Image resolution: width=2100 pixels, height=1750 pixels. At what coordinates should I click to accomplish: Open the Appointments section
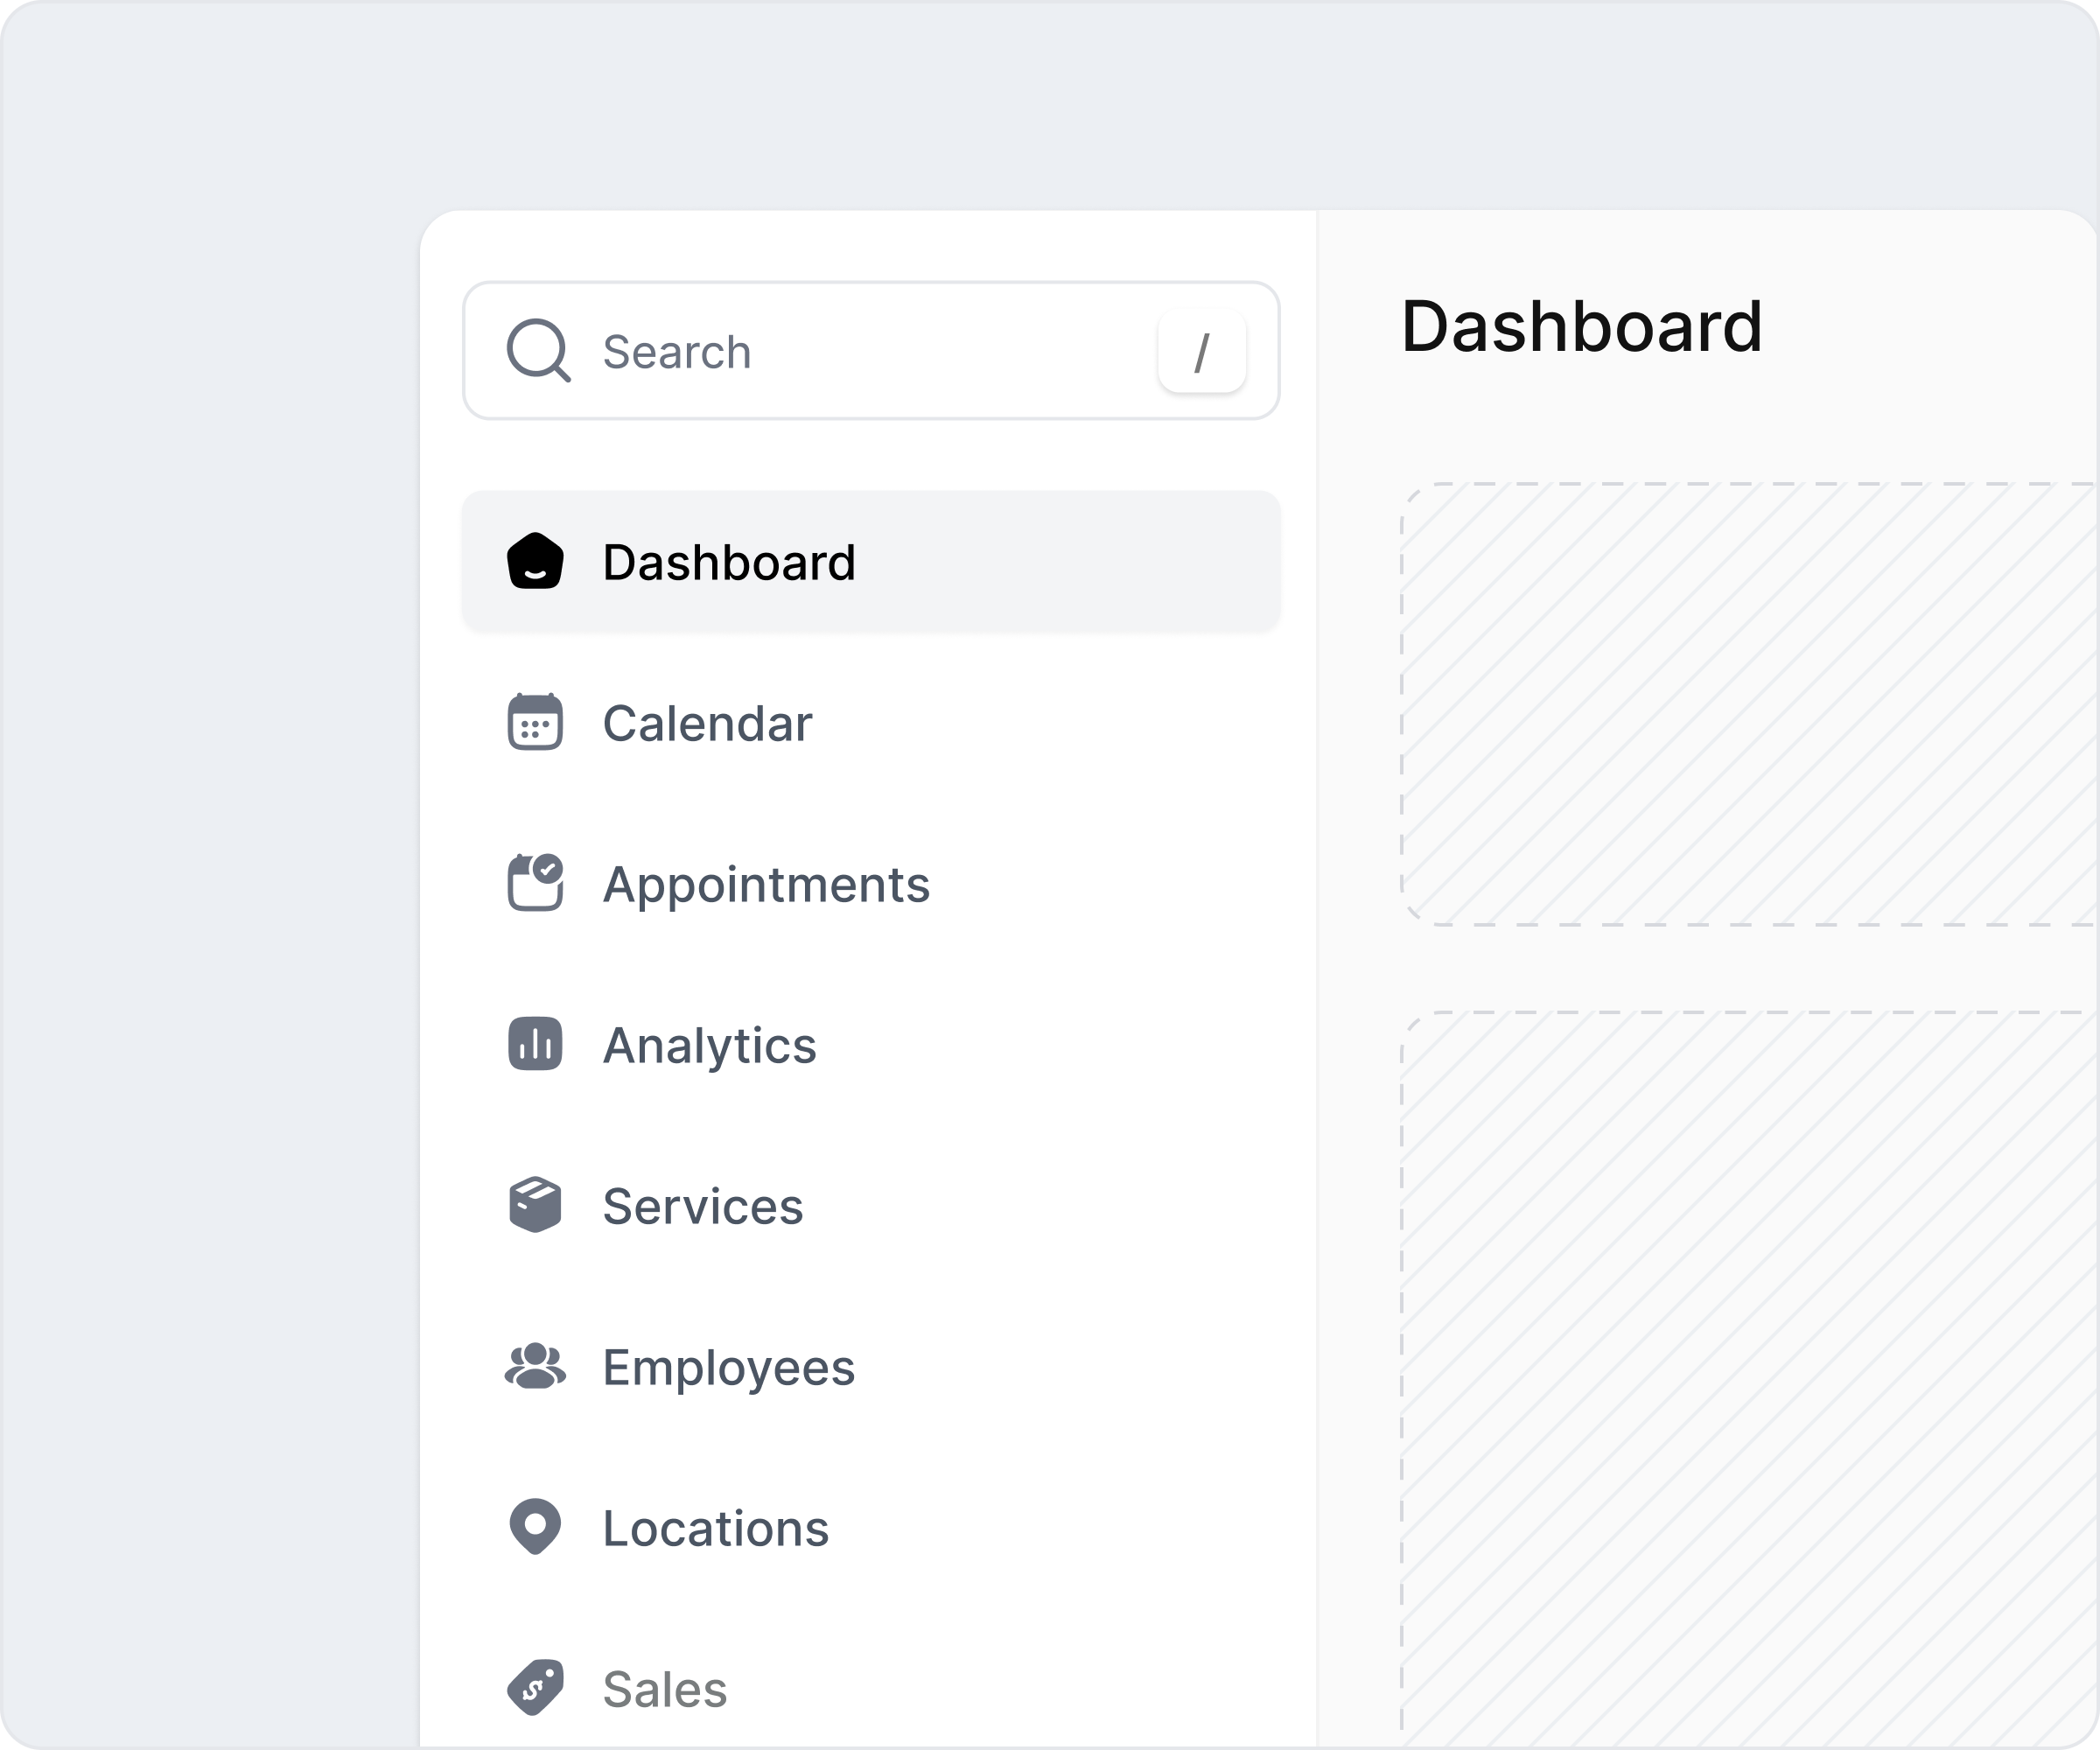[766, 884]
